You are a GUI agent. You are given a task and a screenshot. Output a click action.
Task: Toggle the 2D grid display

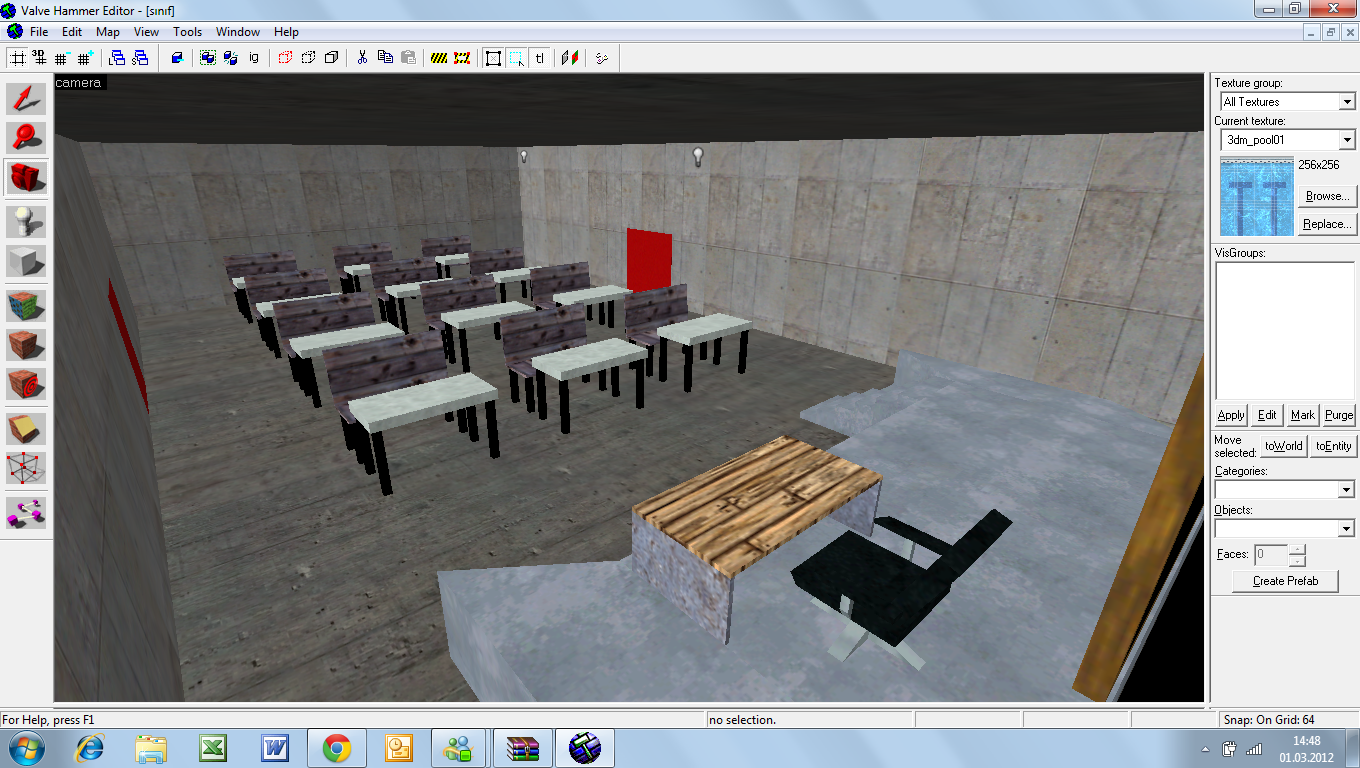(17, 58)
